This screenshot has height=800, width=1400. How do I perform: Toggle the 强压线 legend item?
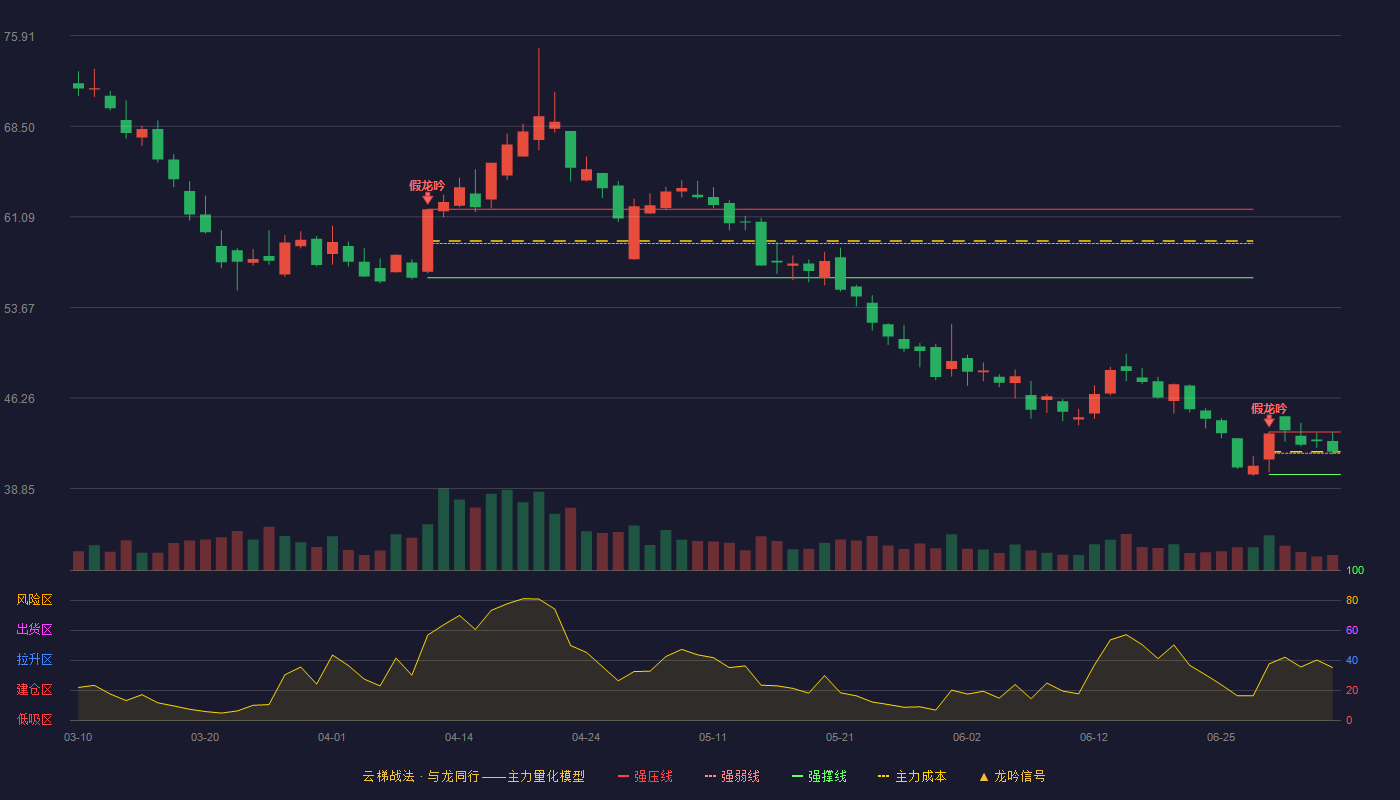coord(645,776)
